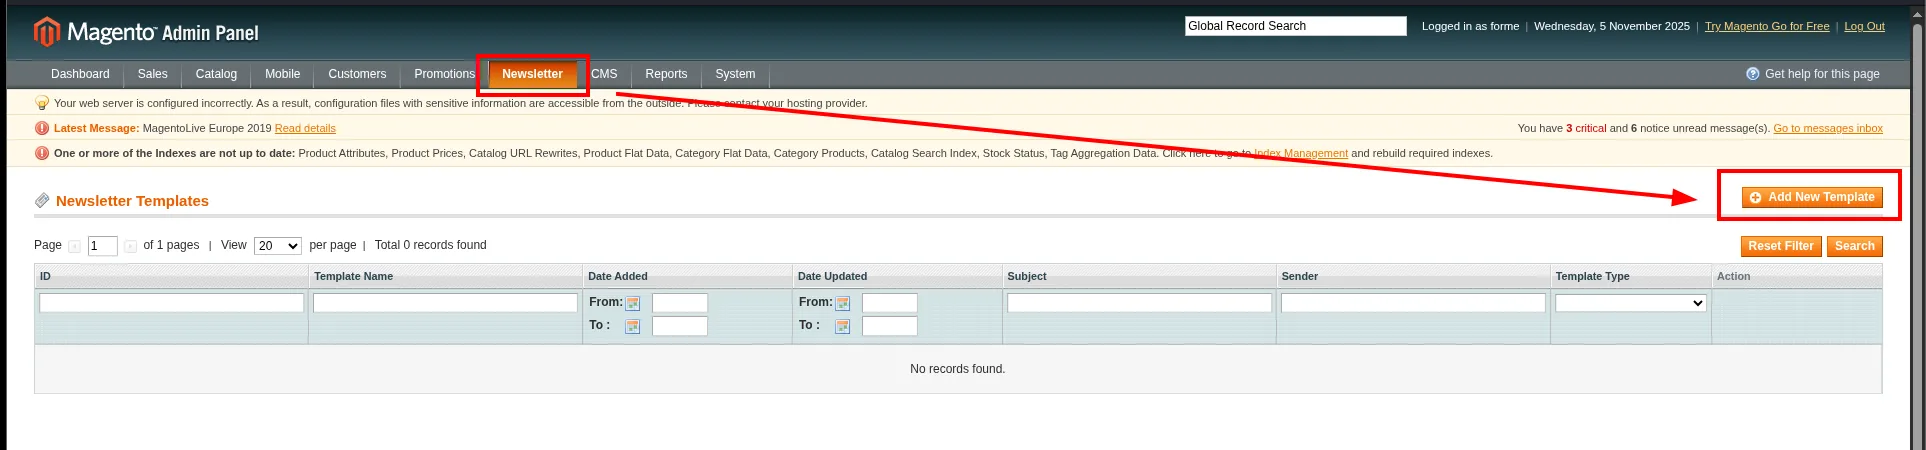Open the Template Type filter dropdown
Screen dimensions: 1926x450
pos(1631,303)
